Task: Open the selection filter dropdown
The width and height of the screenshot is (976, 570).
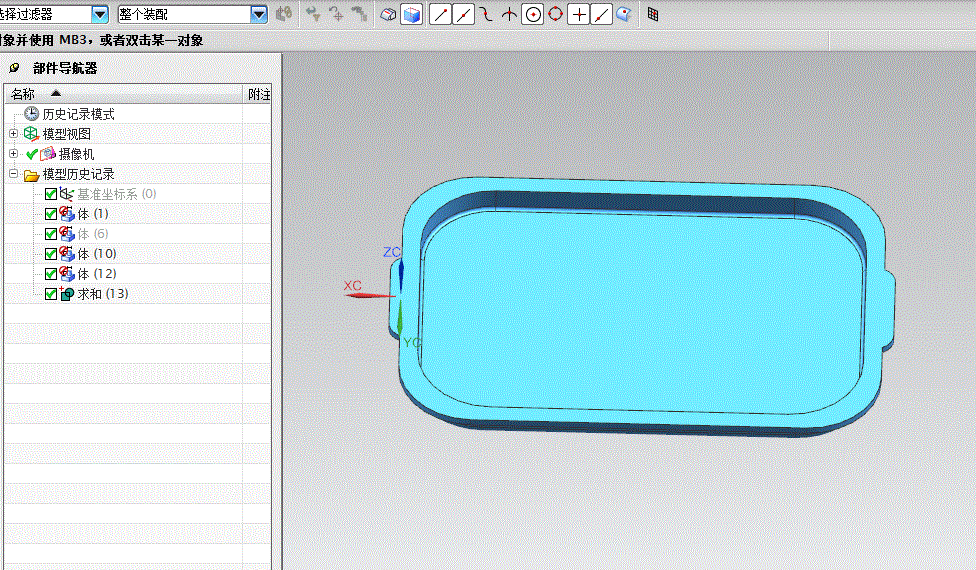Action: click(x=99, y=14)
